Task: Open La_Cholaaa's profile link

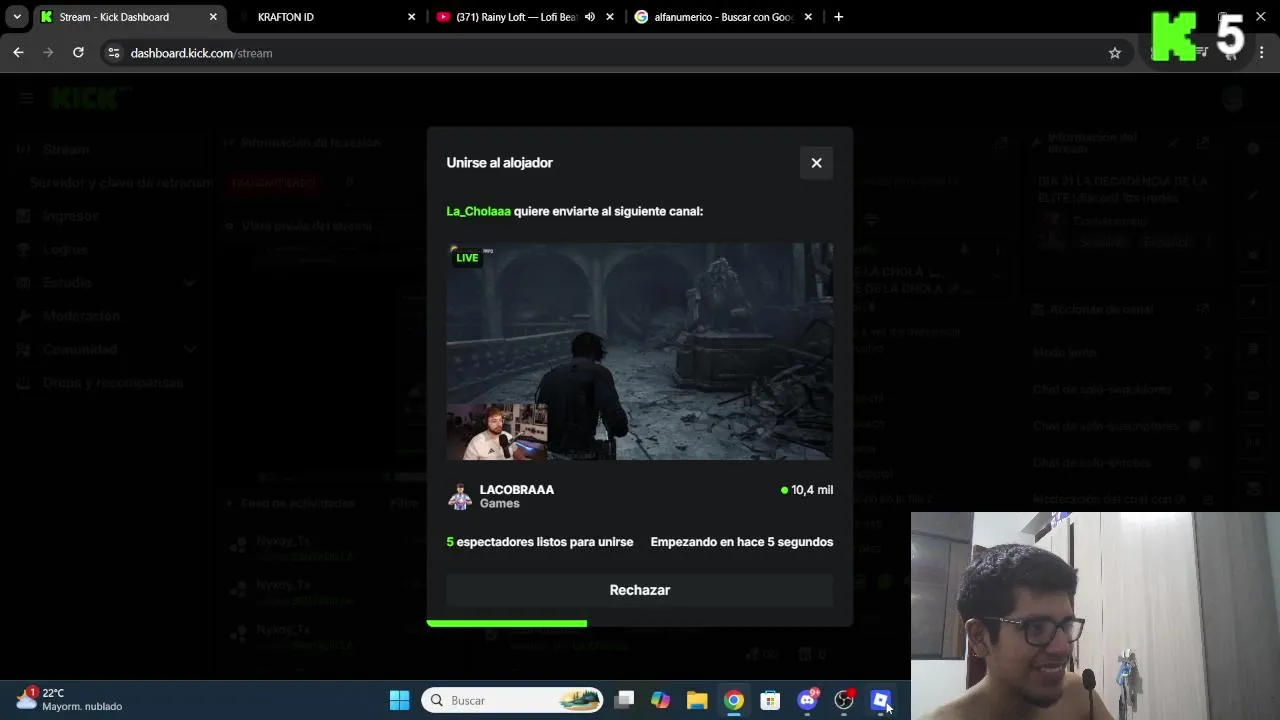Action: pos(478,211)
